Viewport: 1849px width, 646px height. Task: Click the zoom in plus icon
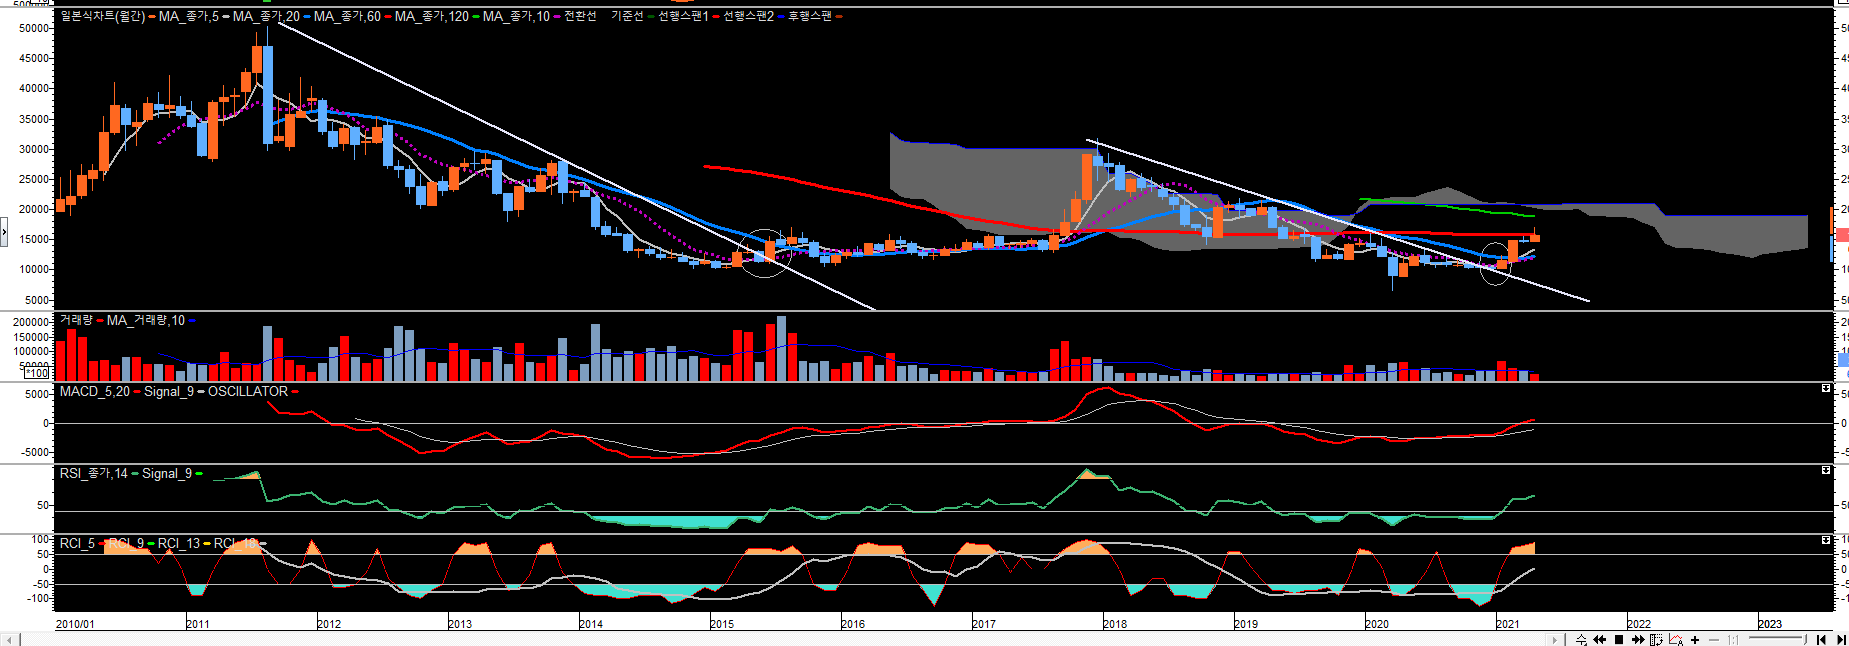(1695, 640)
